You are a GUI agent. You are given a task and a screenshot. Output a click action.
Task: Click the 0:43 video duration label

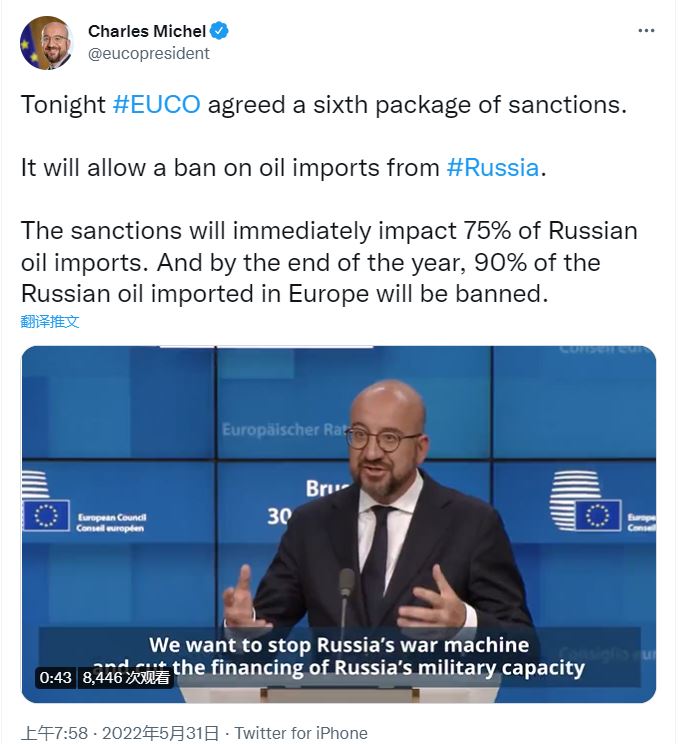[55, 677]
